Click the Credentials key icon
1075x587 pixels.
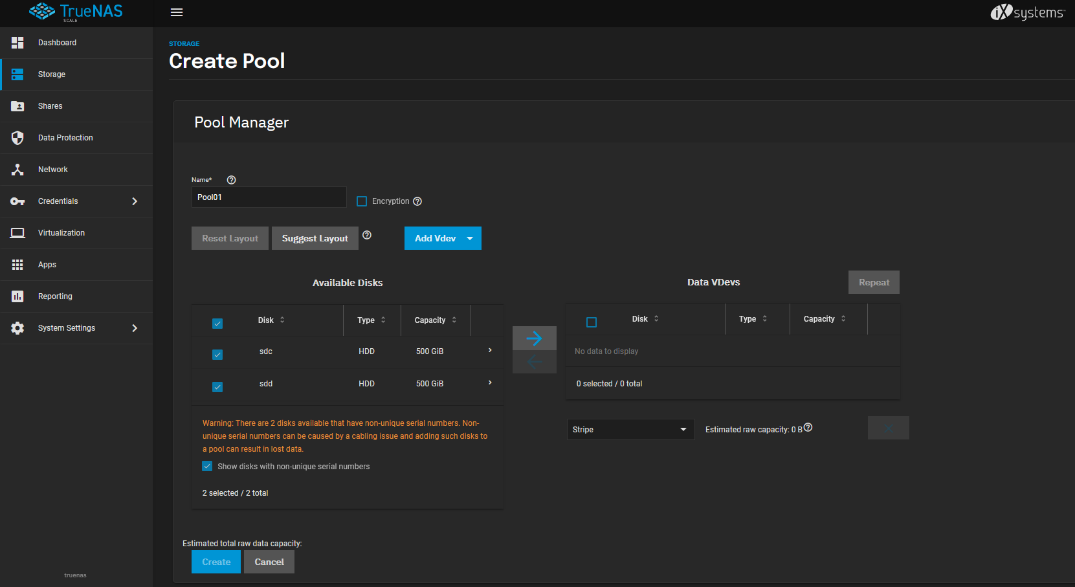(18, 201)
